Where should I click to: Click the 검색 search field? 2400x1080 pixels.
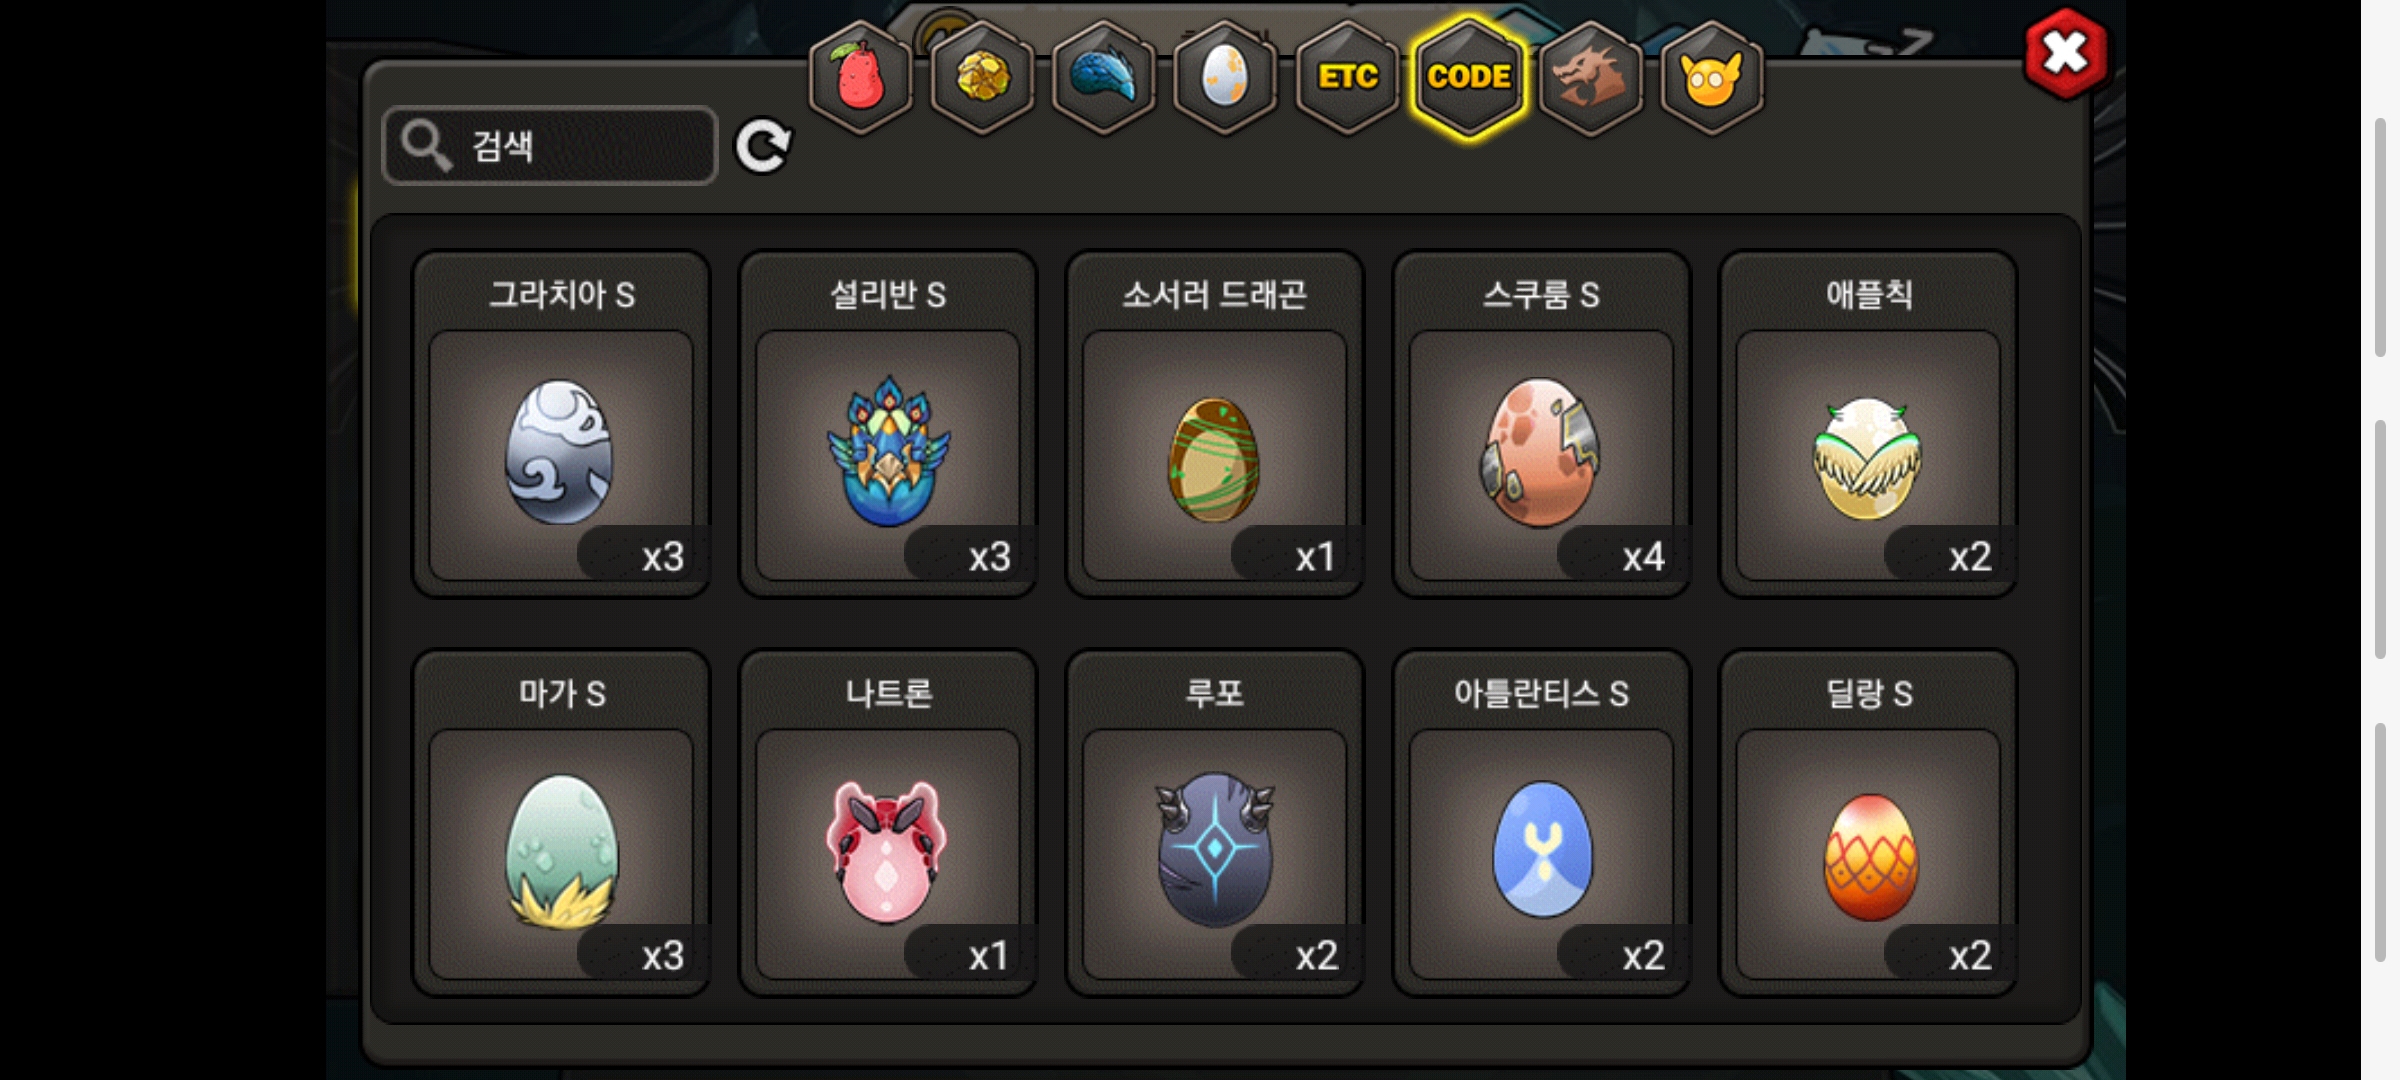click(550, 146)
